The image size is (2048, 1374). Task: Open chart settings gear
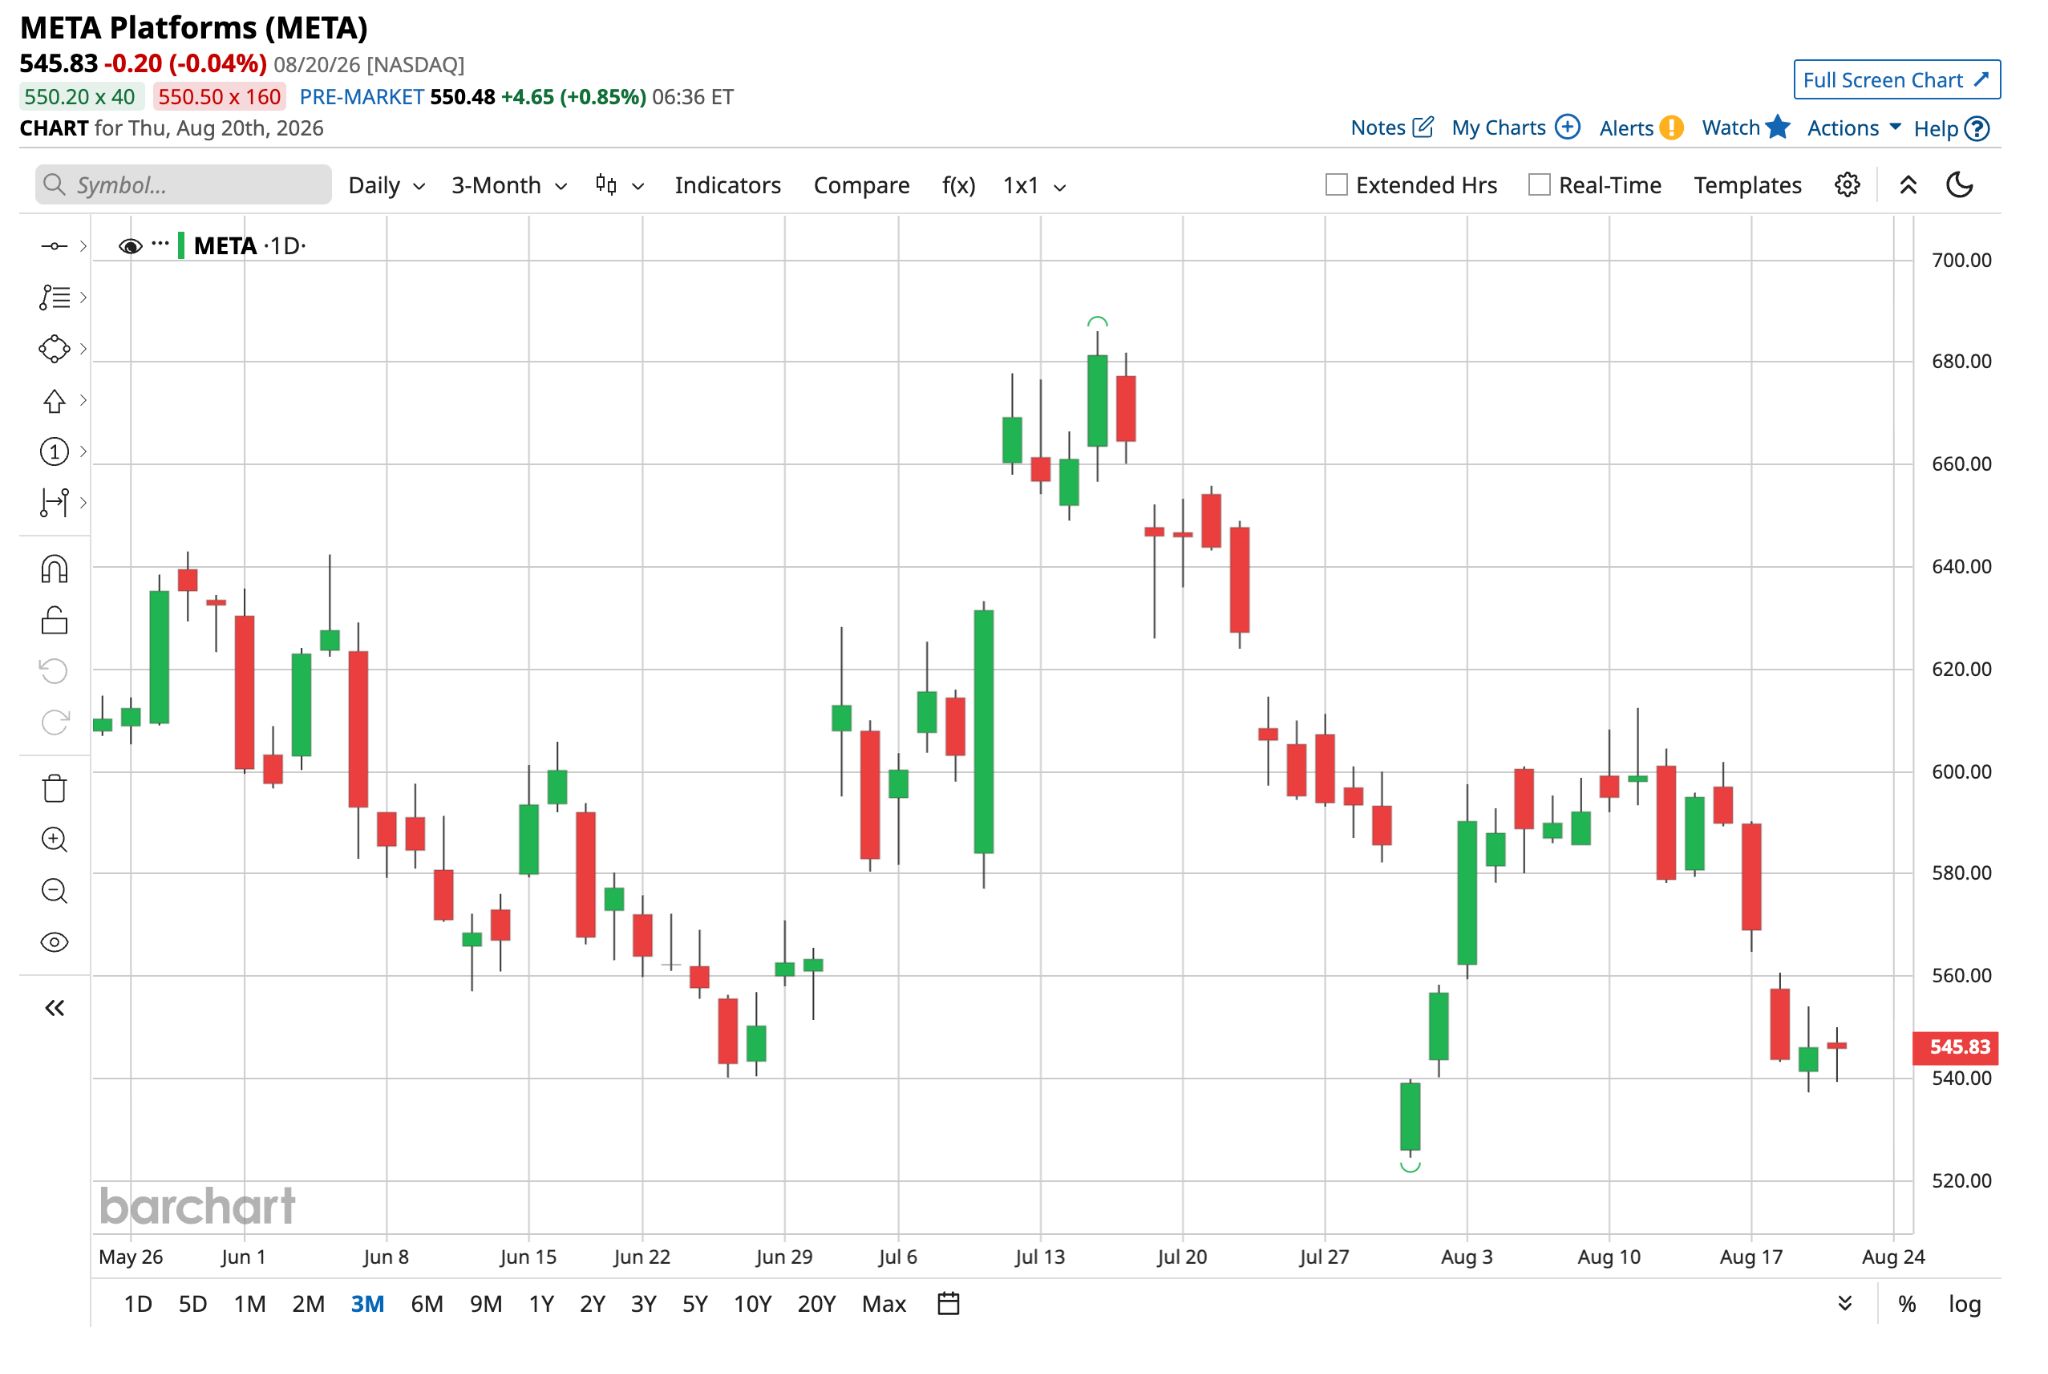pyautogui.click(x=1847, y=185)
